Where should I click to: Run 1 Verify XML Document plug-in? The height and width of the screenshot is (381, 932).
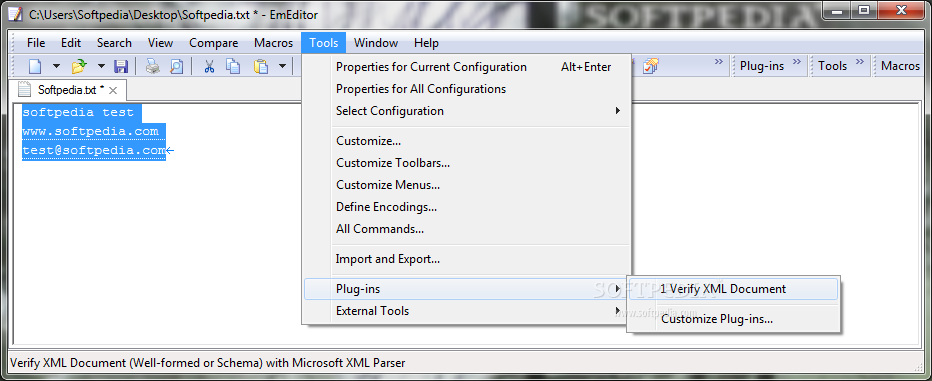(x=733, y=289)
